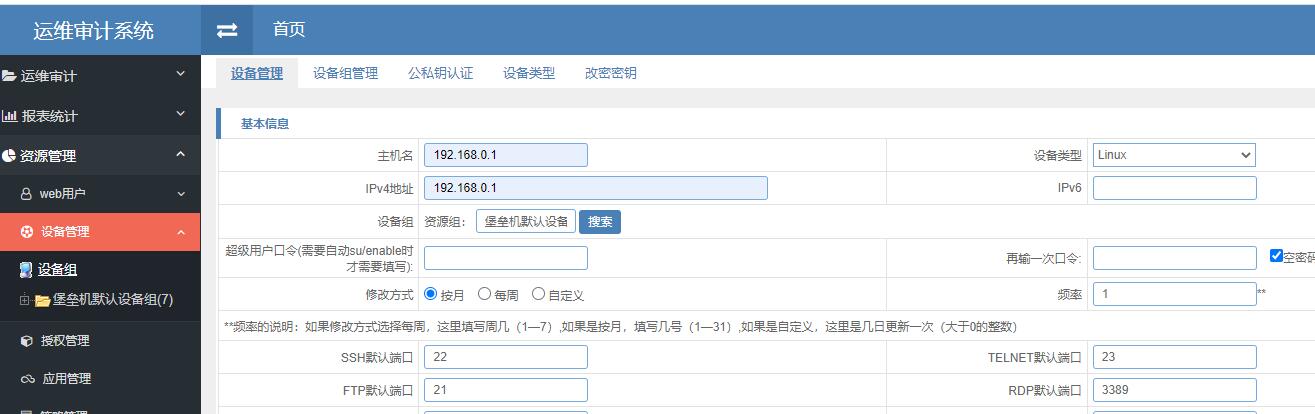Expand the 堡垒机默认设备组 tree node plus sign

pos(24,300)
